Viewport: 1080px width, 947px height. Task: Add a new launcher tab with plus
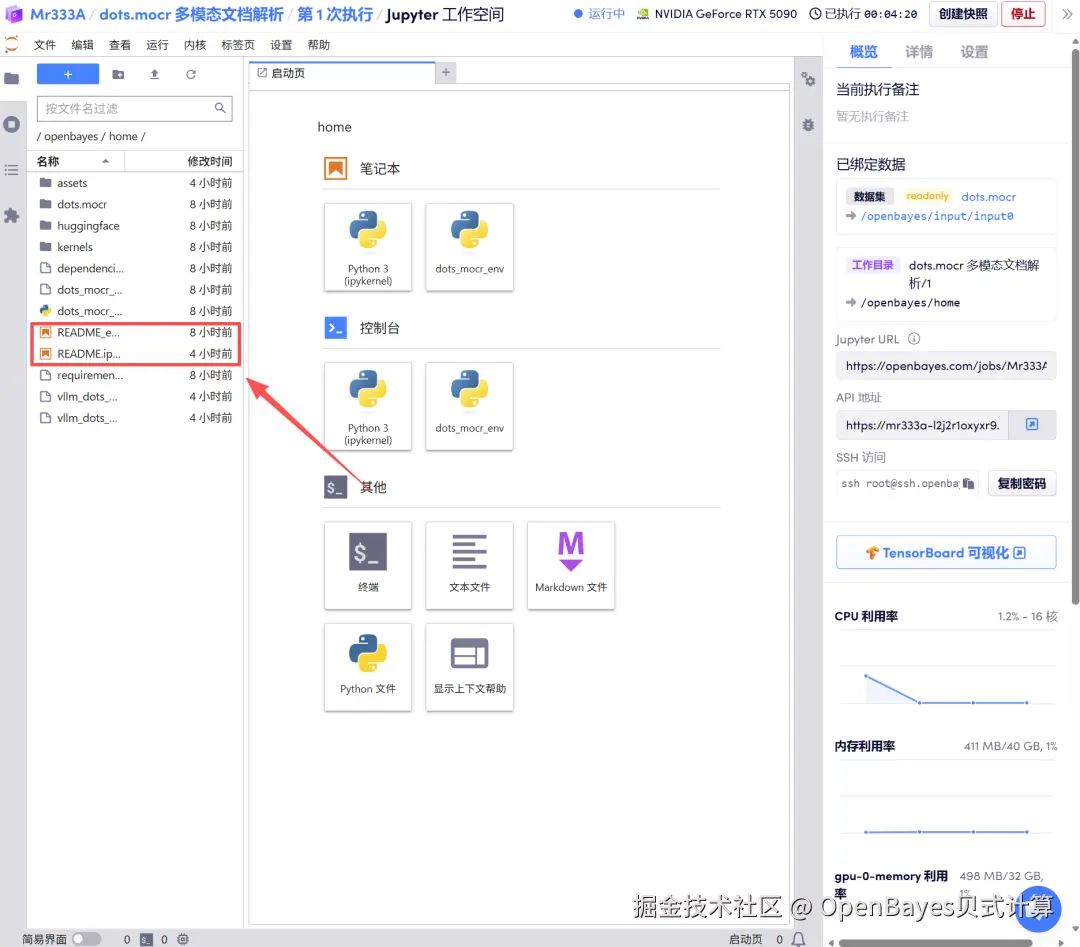tap(446, 72)
